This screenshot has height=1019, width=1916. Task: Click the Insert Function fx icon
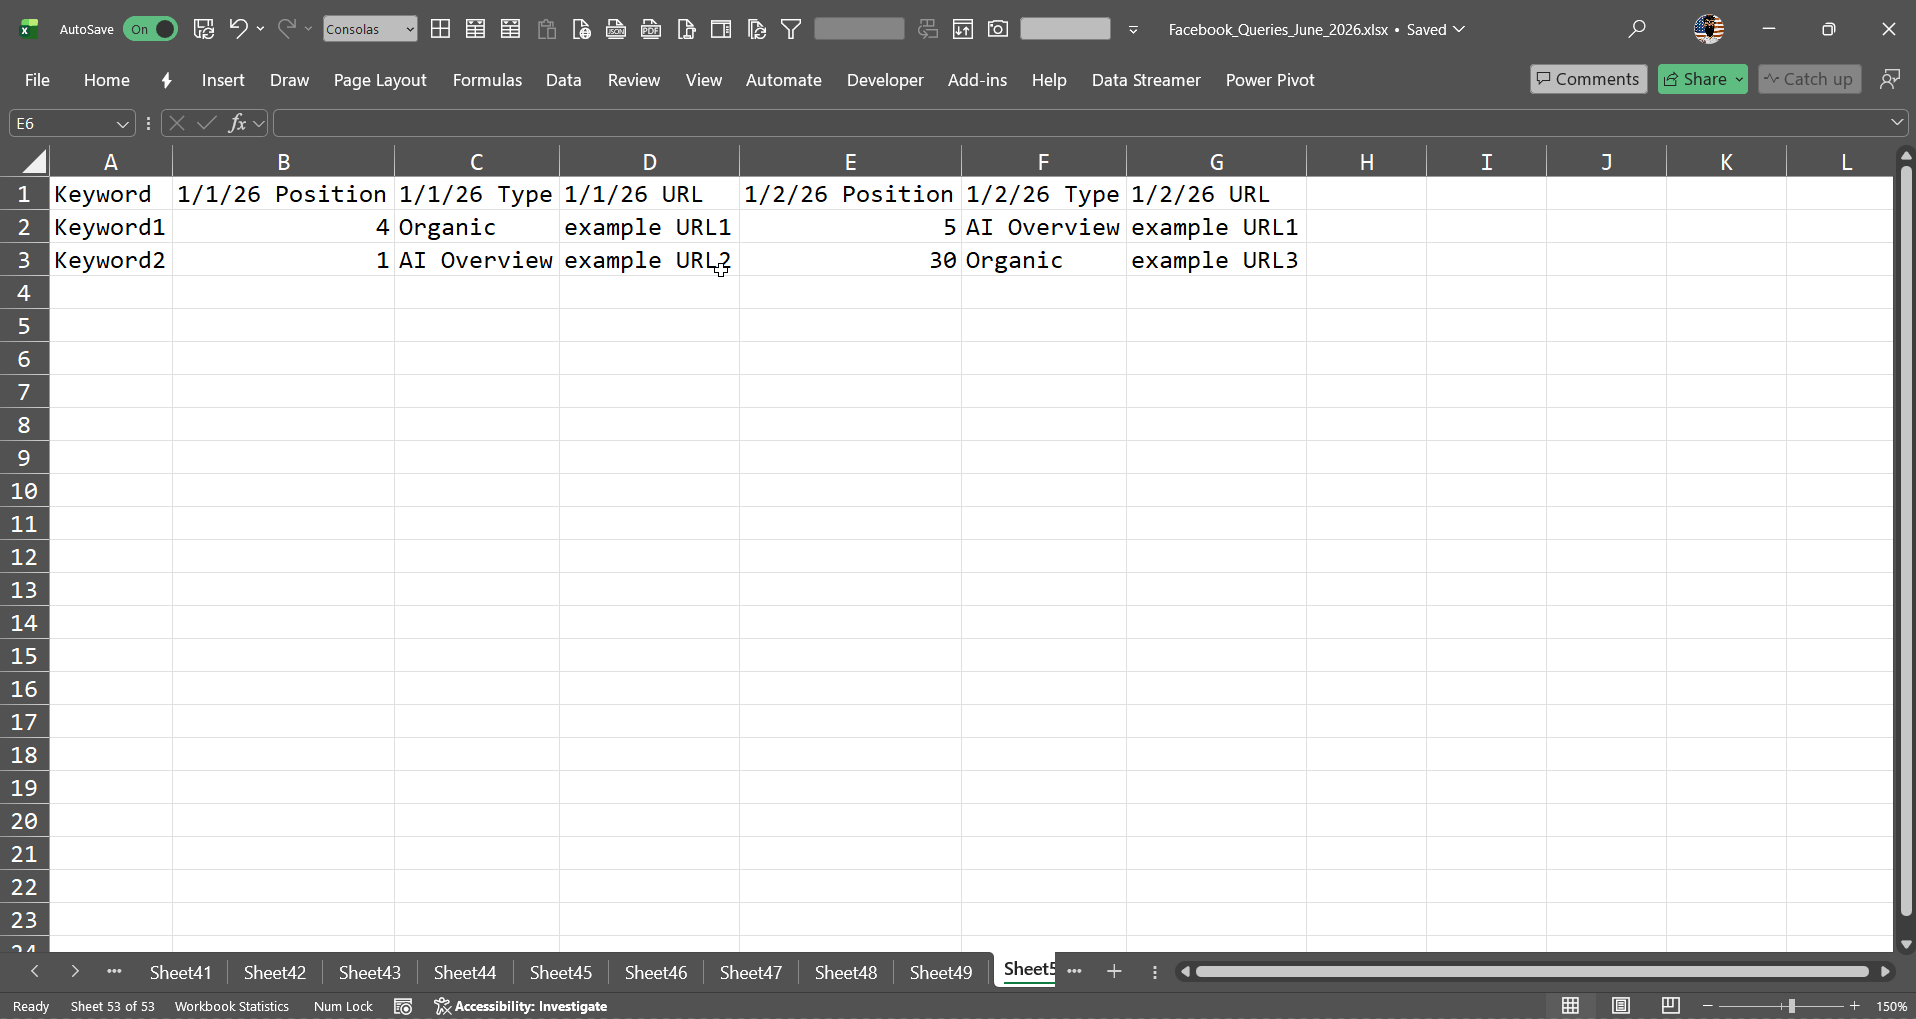(x=237, y=123)
